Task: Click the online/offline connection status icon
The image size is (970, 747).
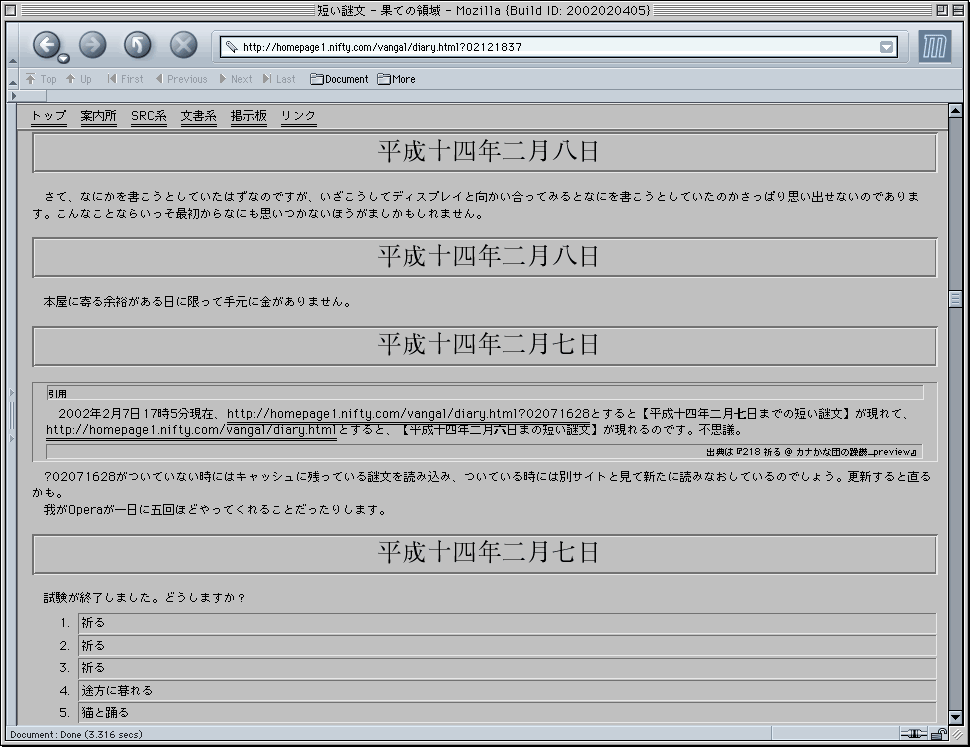Action: tap(913, 734)
